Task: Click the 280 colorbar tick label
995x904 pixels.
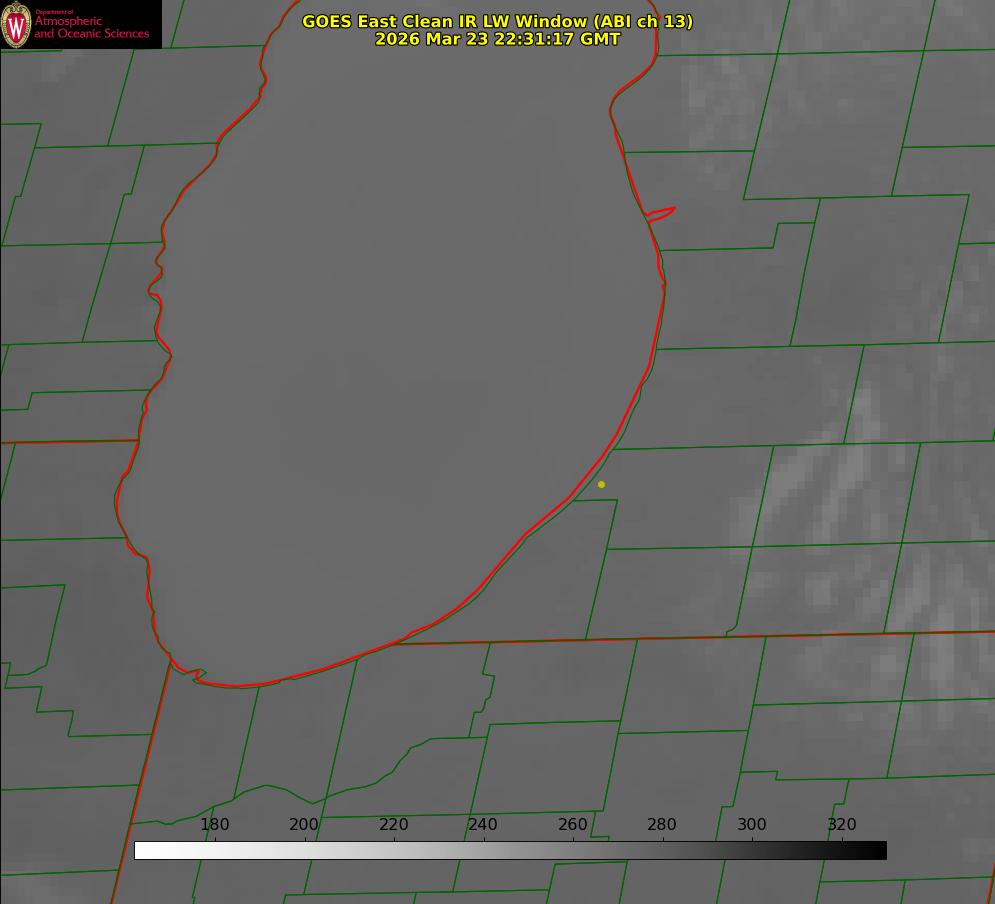Action: pos(662,825)
